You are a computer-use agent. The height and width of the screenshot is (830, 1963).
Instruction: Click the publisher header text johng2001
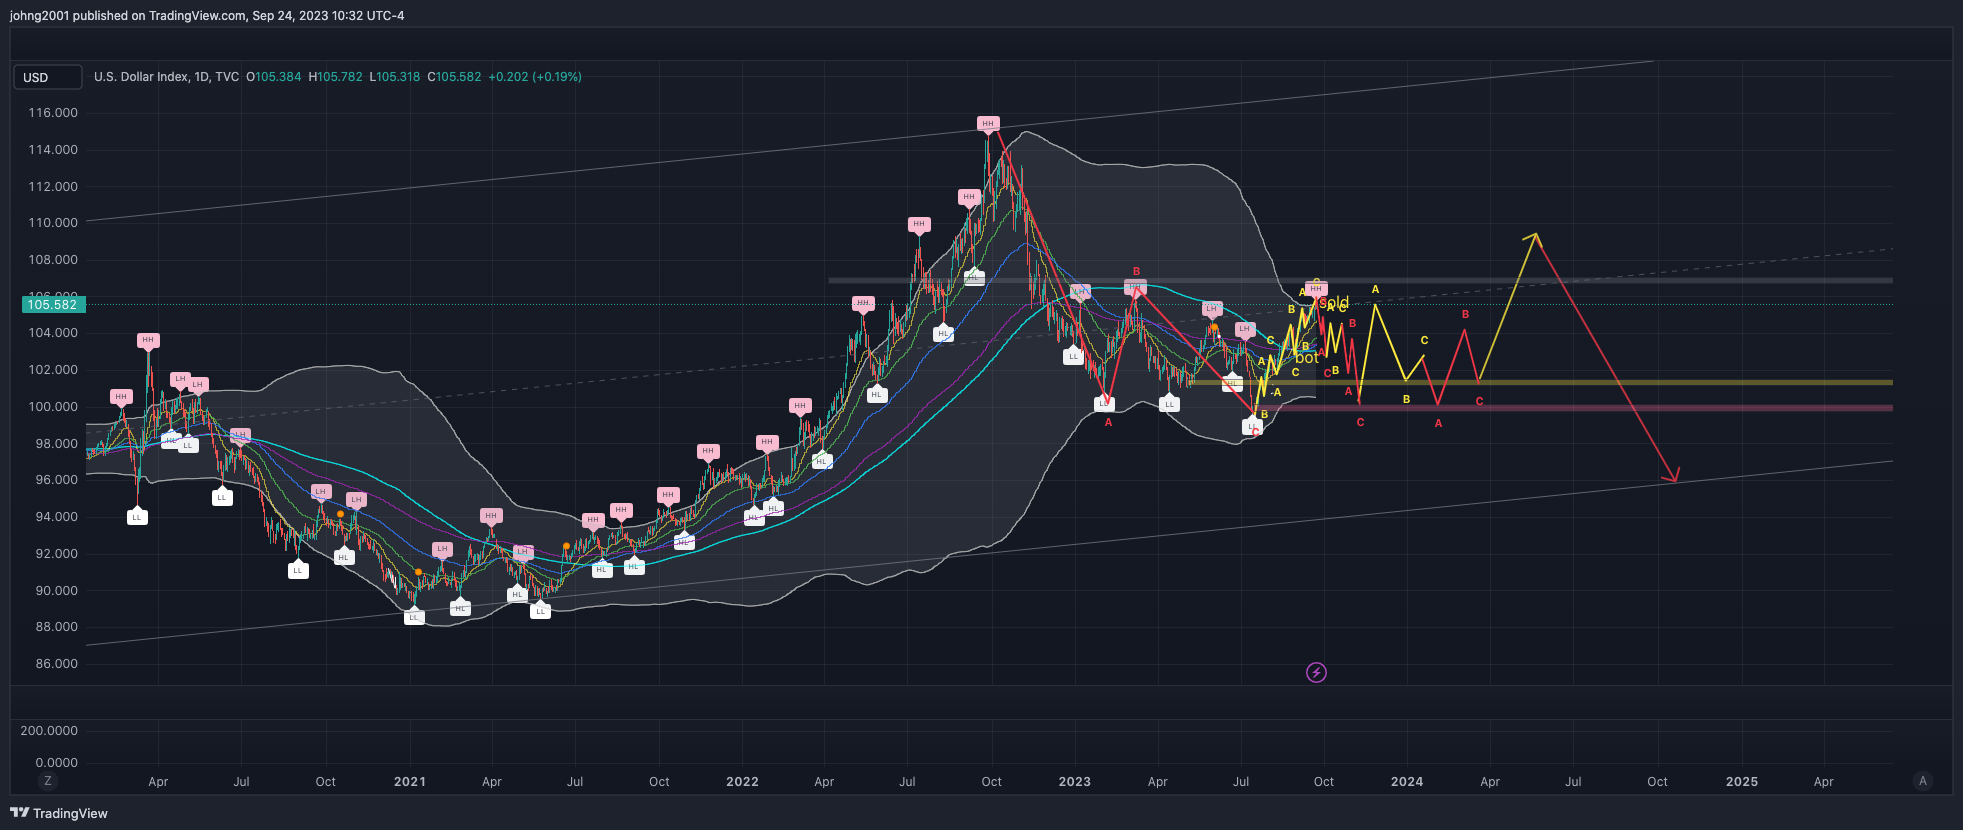click(x=39, y=16)
